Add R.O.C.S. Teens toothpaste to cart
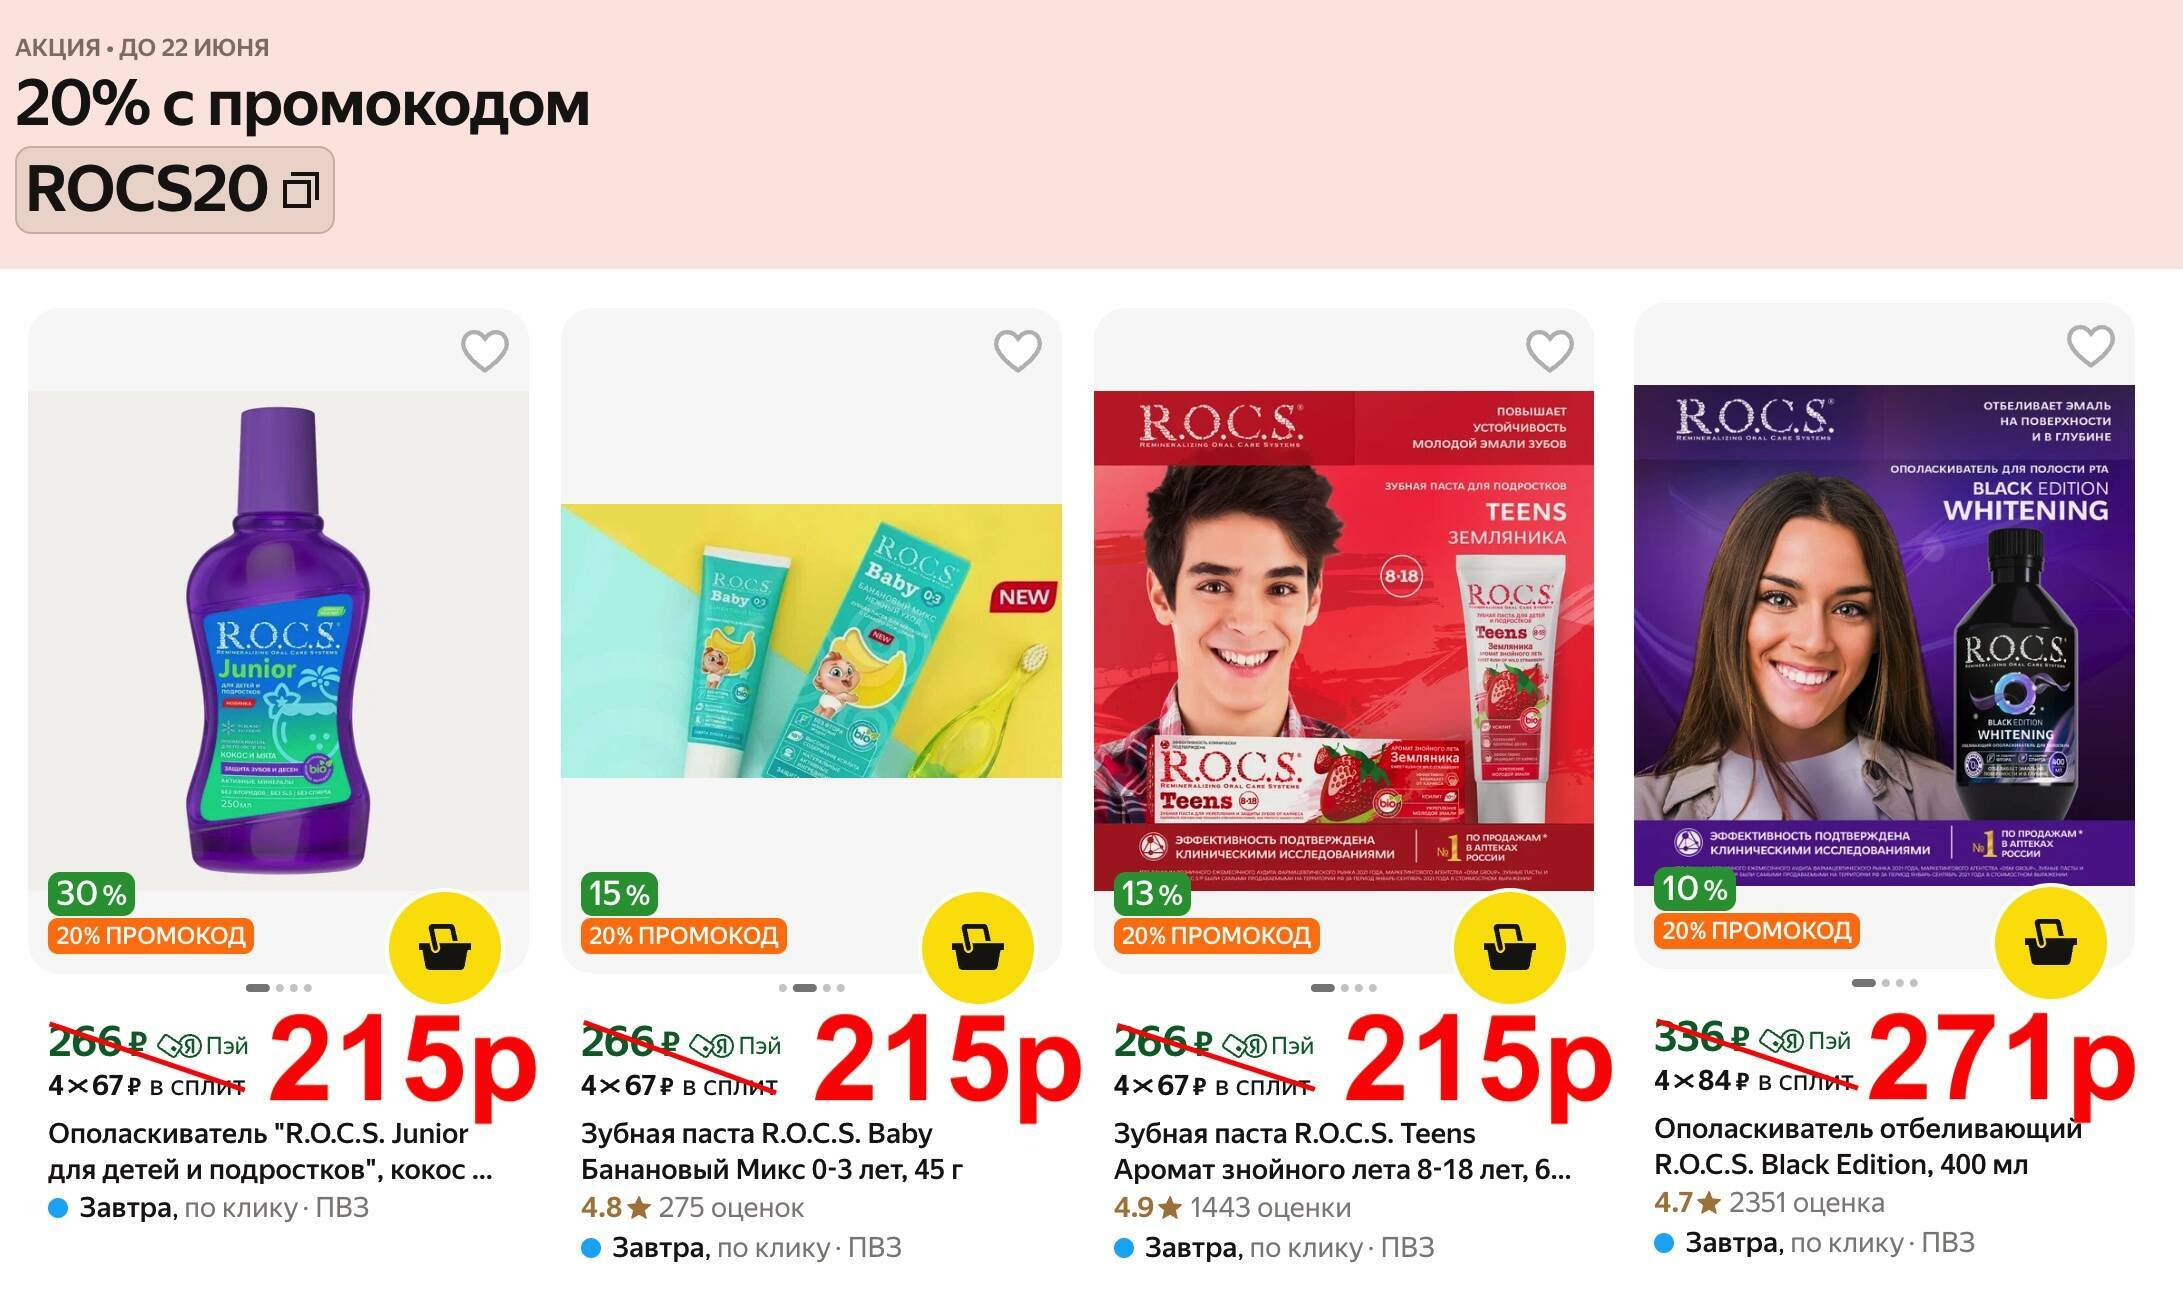This screenshot has width=2183, height=1301. (1510, 947)
